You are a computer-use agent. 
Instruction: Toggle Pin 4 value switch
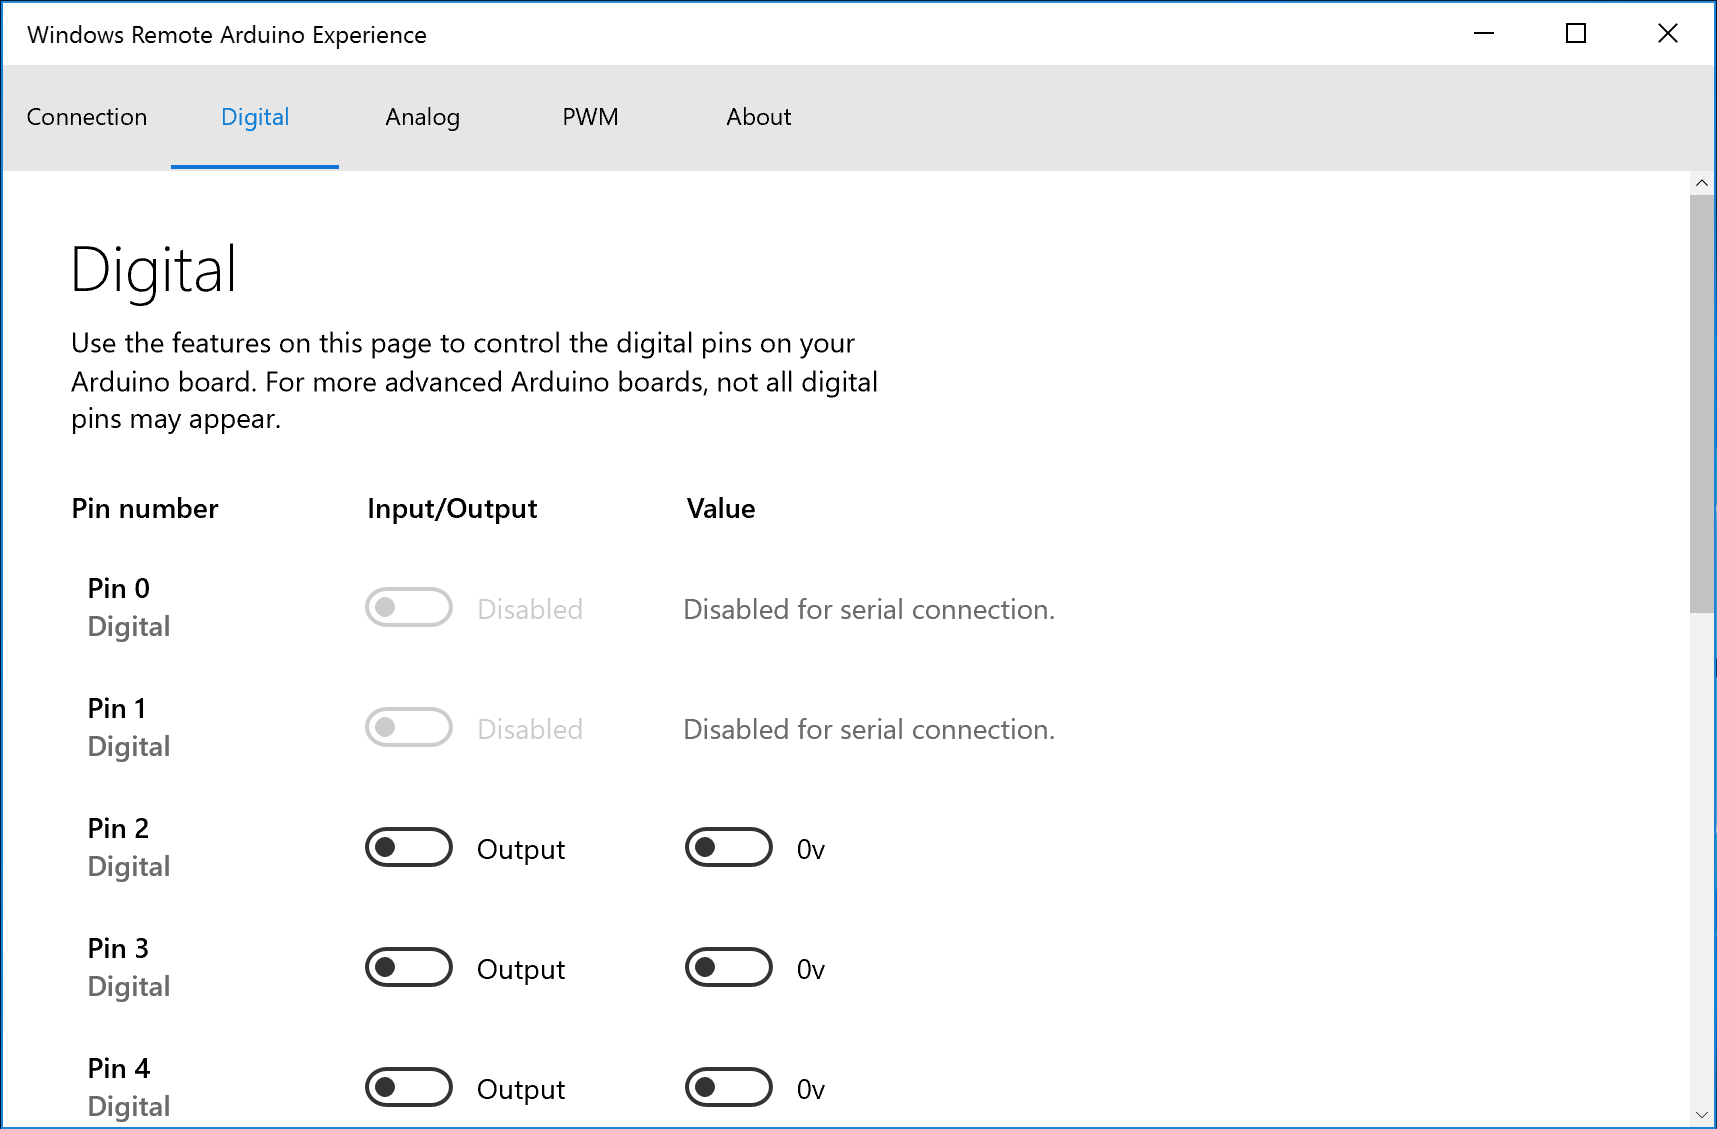729,1088
